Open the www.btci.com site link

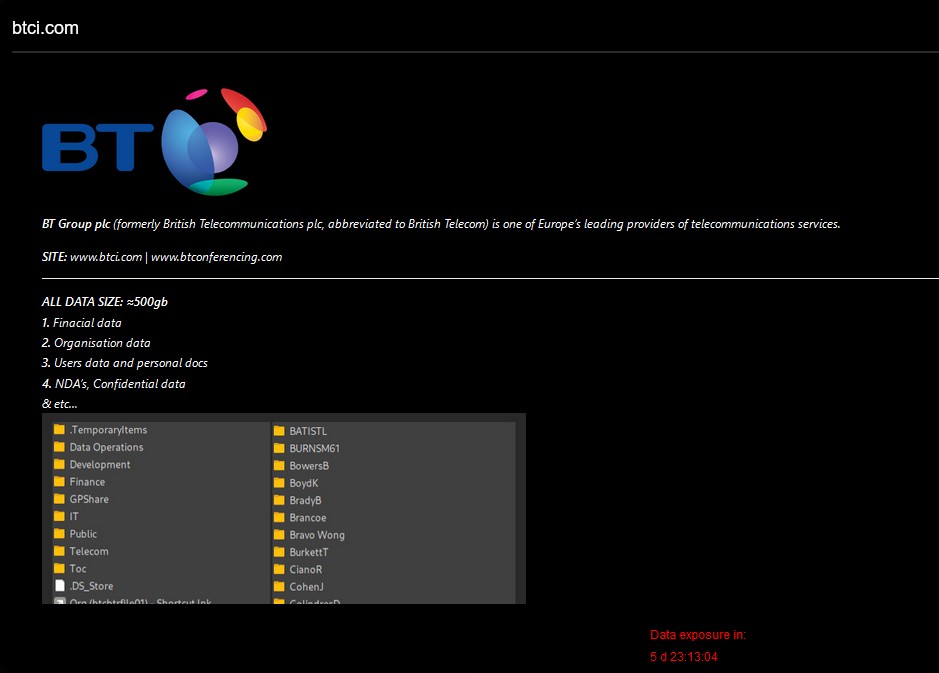coord(106,257)
